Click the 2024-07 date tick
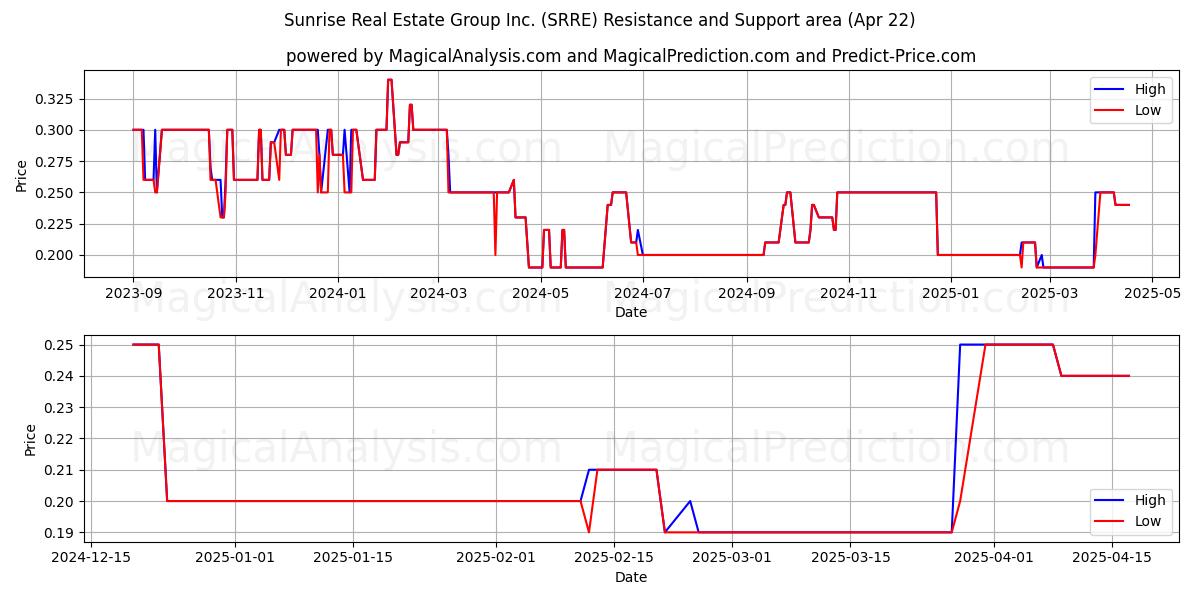The height and width of the screenshot is (600, 1200). [642, 294]
